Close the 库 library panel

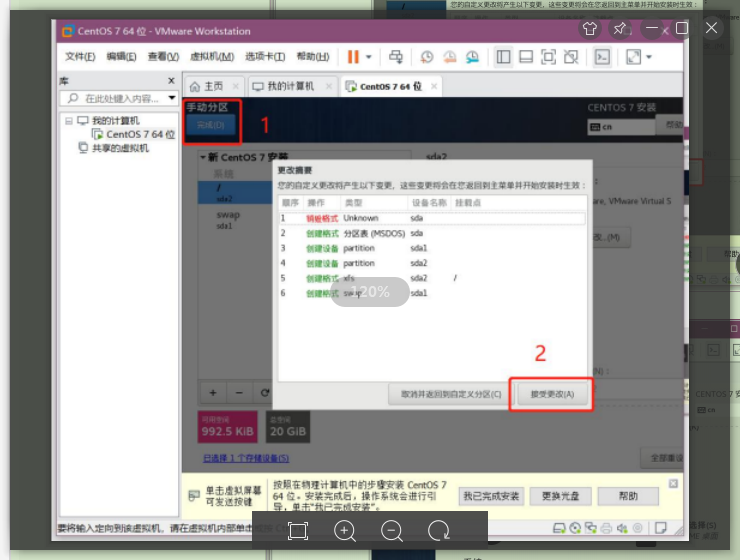(x=171, y=81)
